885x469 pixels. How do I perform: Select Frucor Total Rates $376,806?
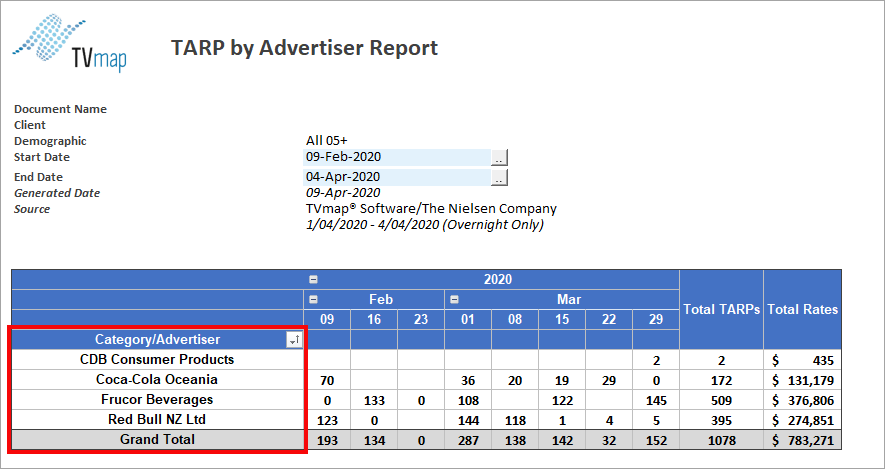coord(802,401)
